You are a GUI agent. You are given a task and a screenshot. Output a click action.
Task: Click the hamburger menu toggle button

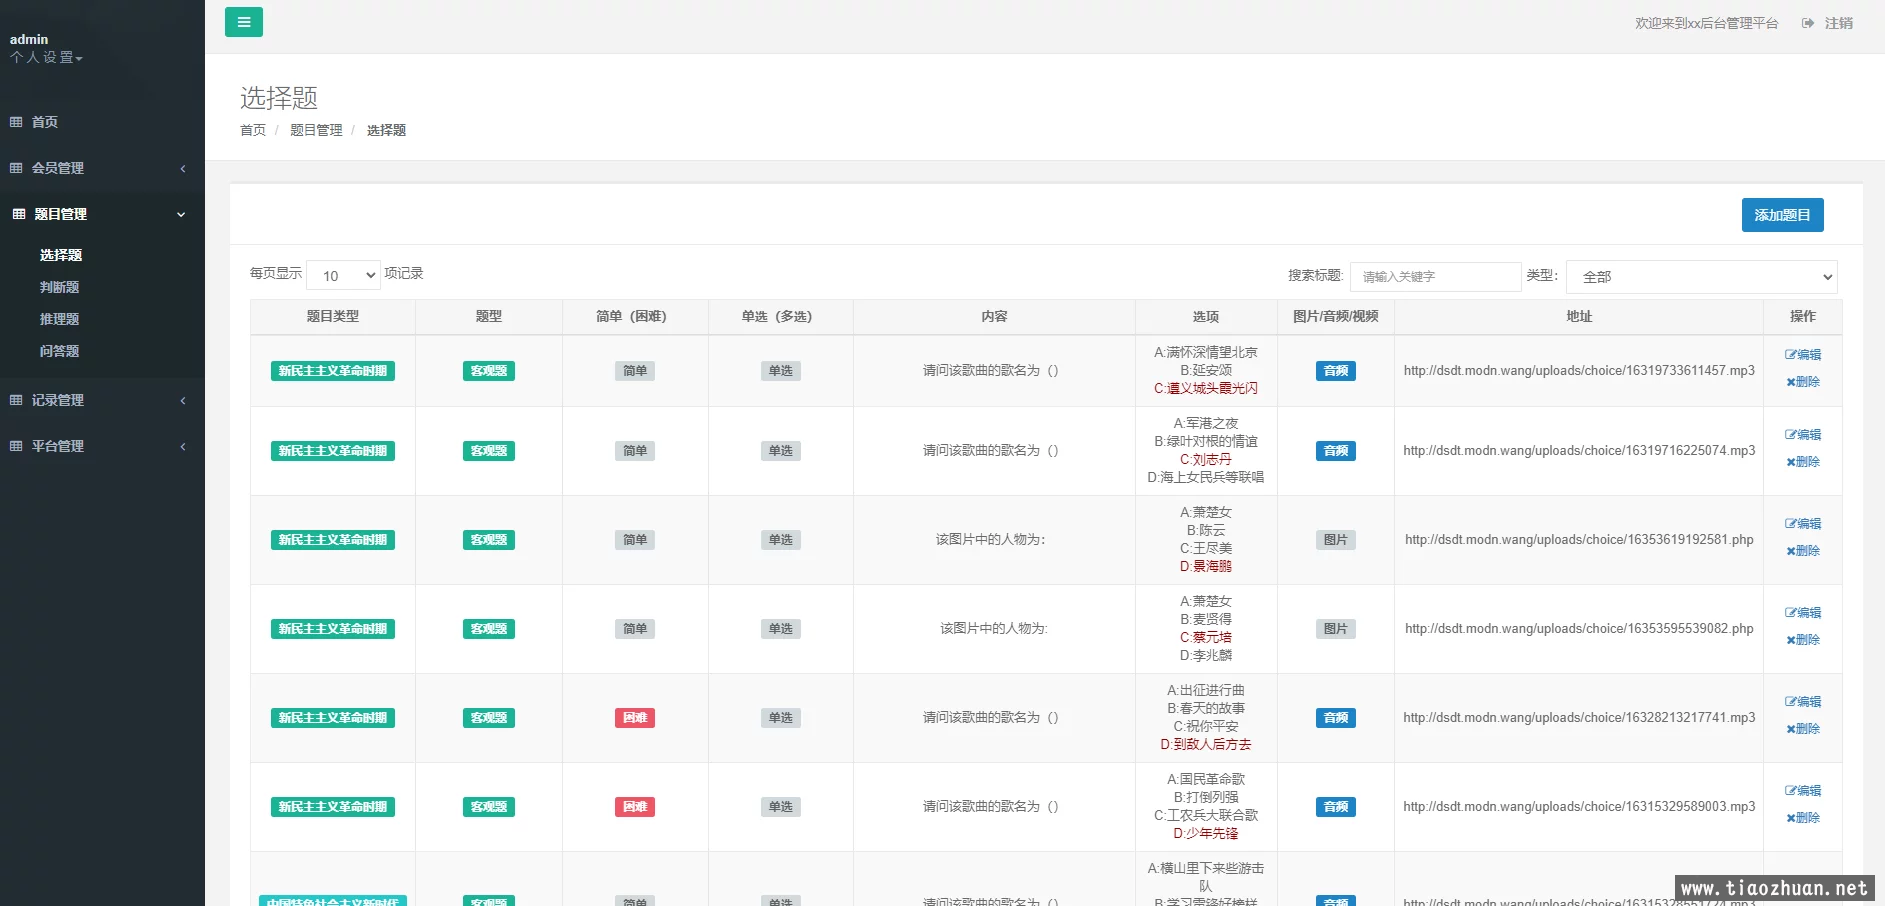[244, 22]
